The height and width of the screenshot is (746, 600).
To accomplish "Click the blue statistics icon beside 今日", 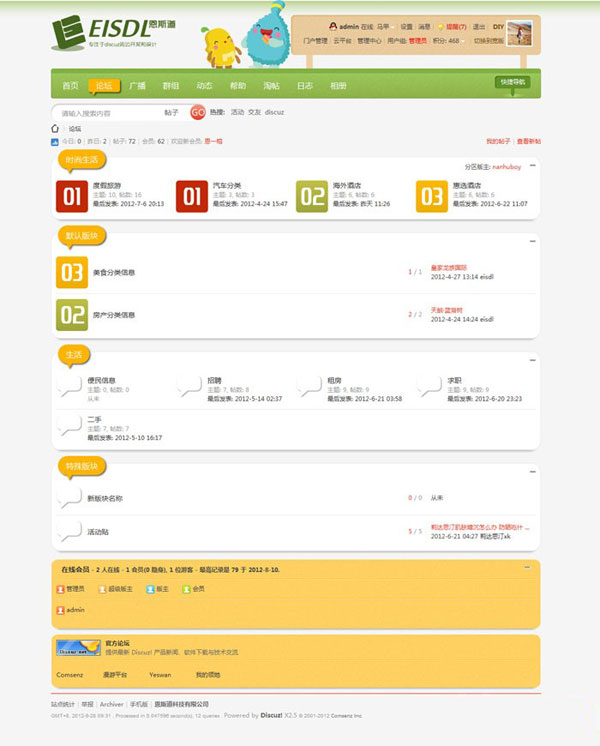I will (x=55, y=142).
